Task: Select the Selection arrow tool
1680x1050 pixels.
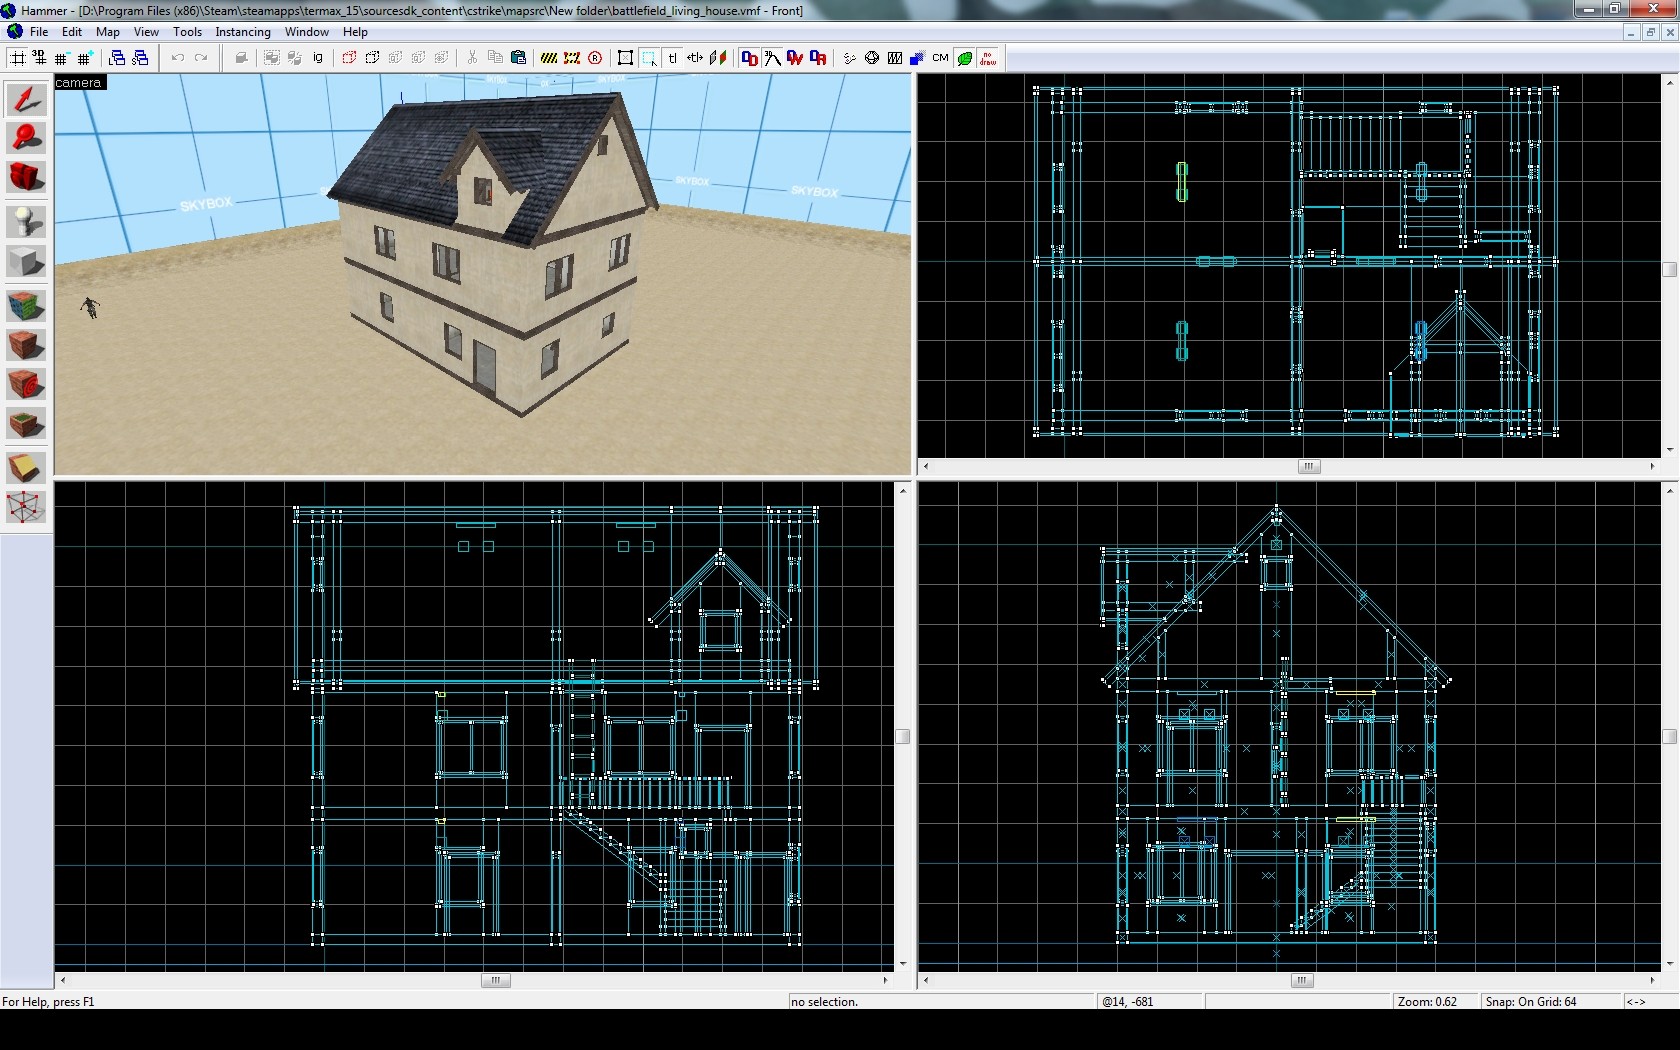Action: 26,99
